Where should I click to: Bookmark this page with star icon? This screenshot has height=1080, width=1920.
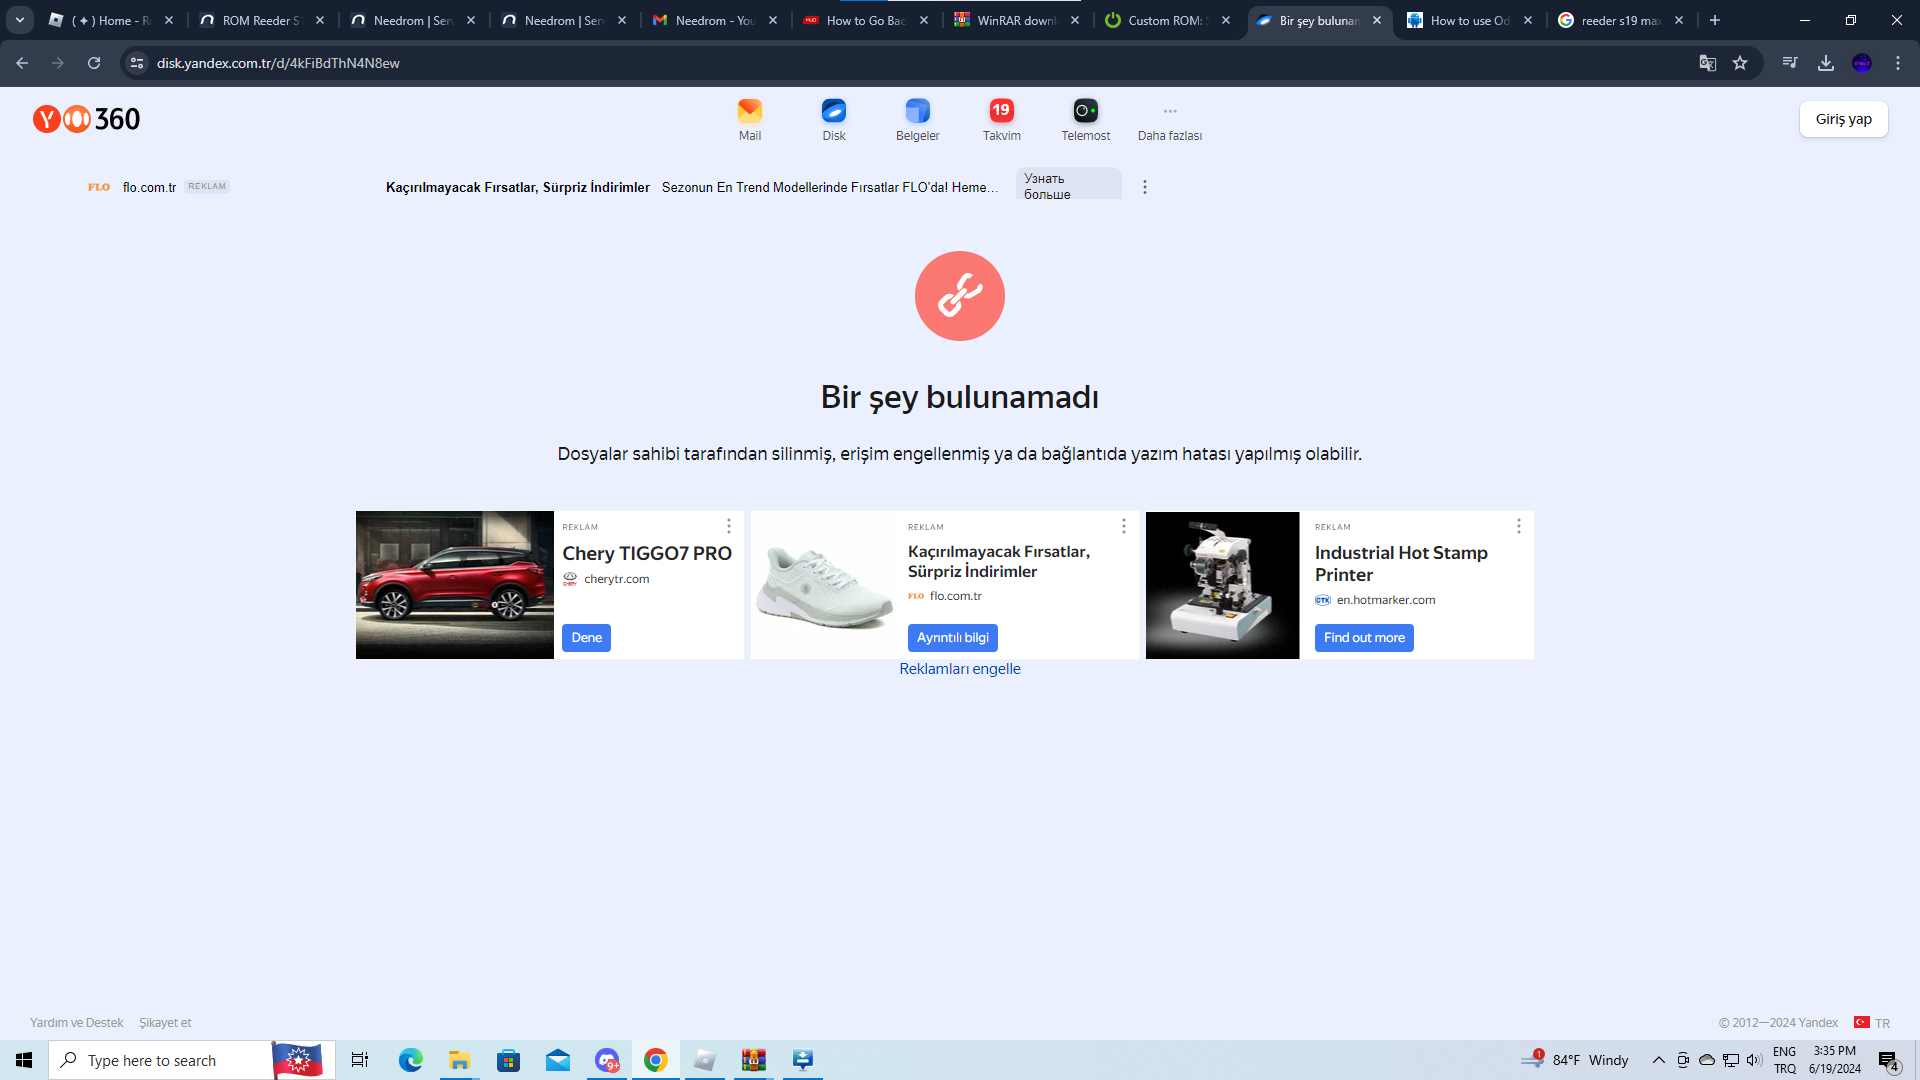[1740, 63]
